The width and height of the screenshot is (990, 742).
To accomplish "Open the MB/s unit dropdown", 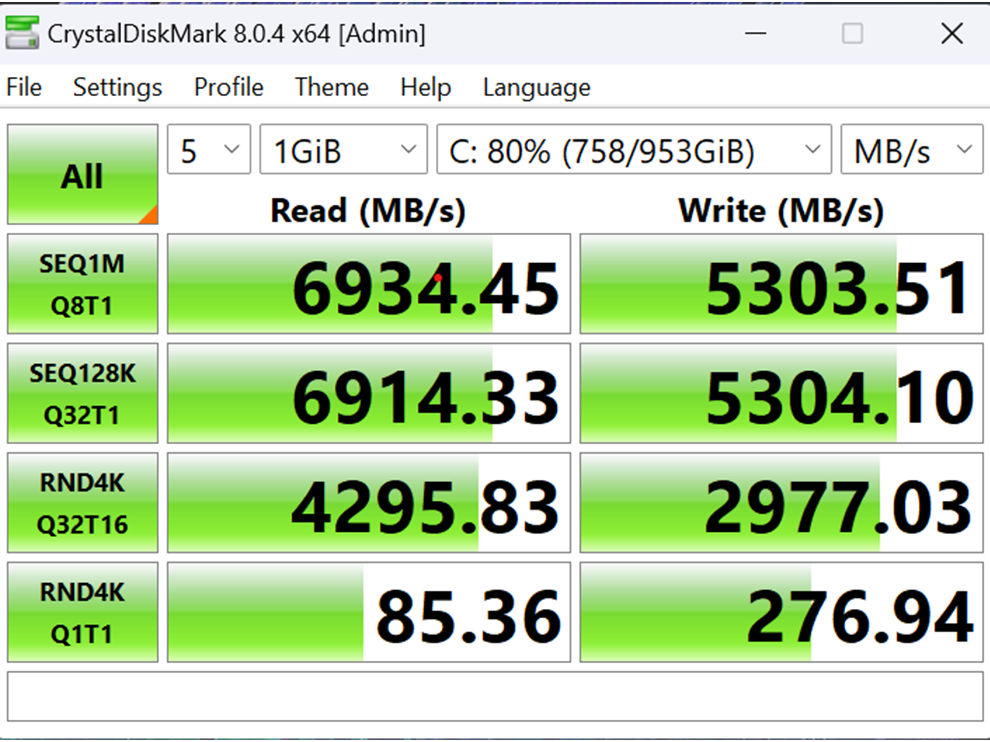I will 912,150.
